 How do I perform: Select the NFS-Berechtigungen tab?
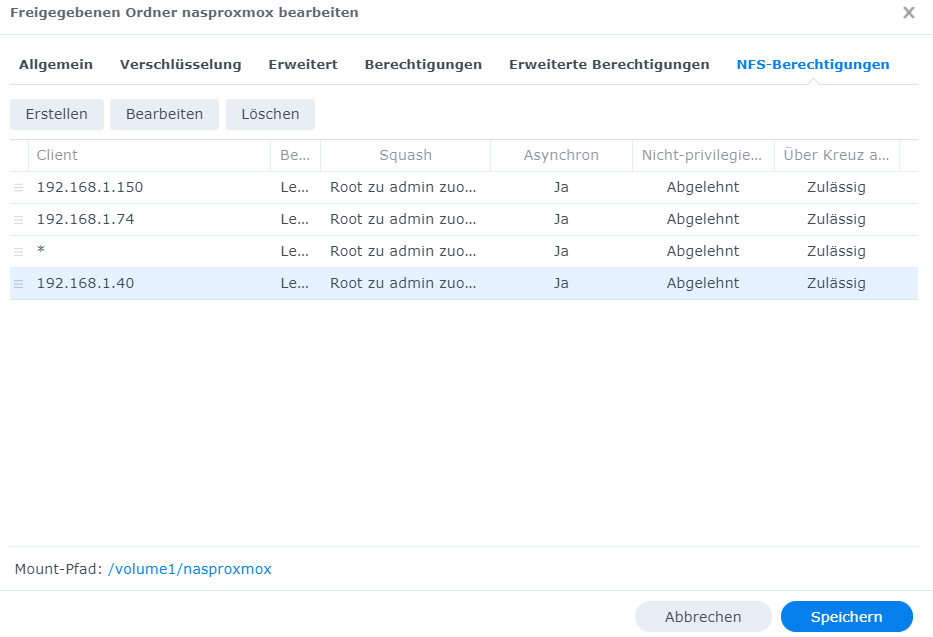click(813, 65)
